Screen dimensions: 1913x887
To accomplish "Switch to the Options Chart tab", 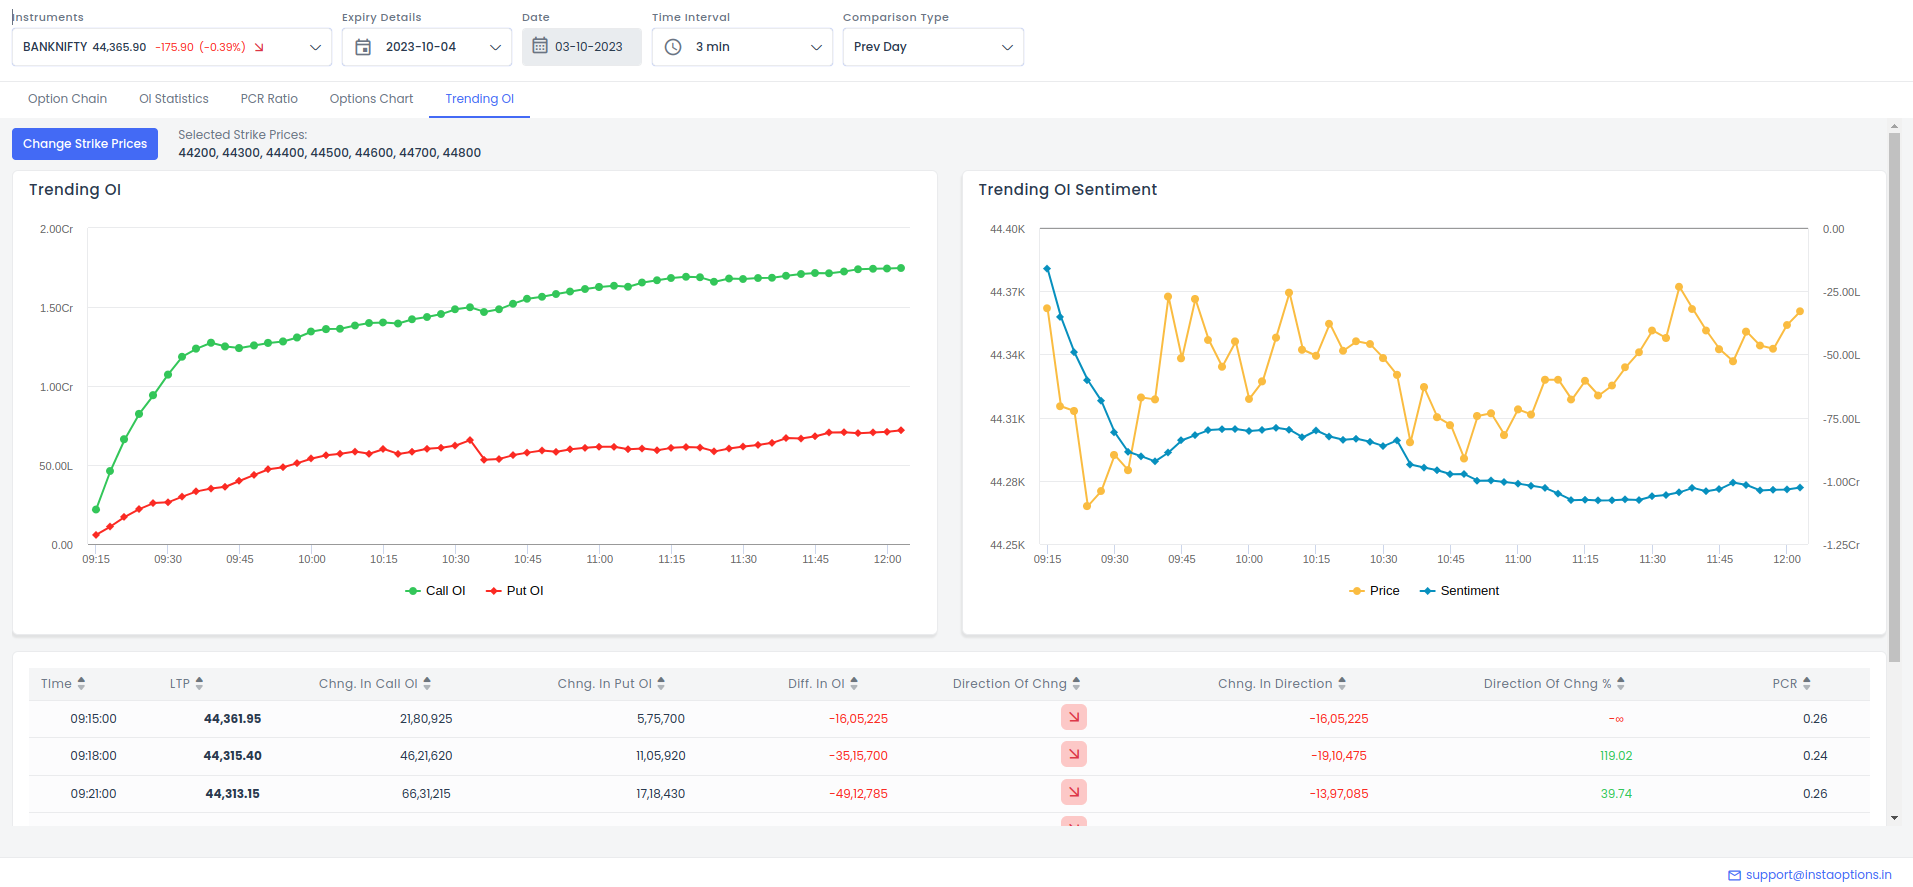I will coord(371,99).
